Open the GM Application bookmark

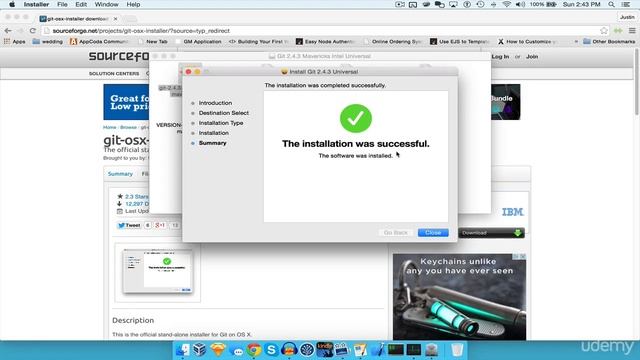pos(198,42)
